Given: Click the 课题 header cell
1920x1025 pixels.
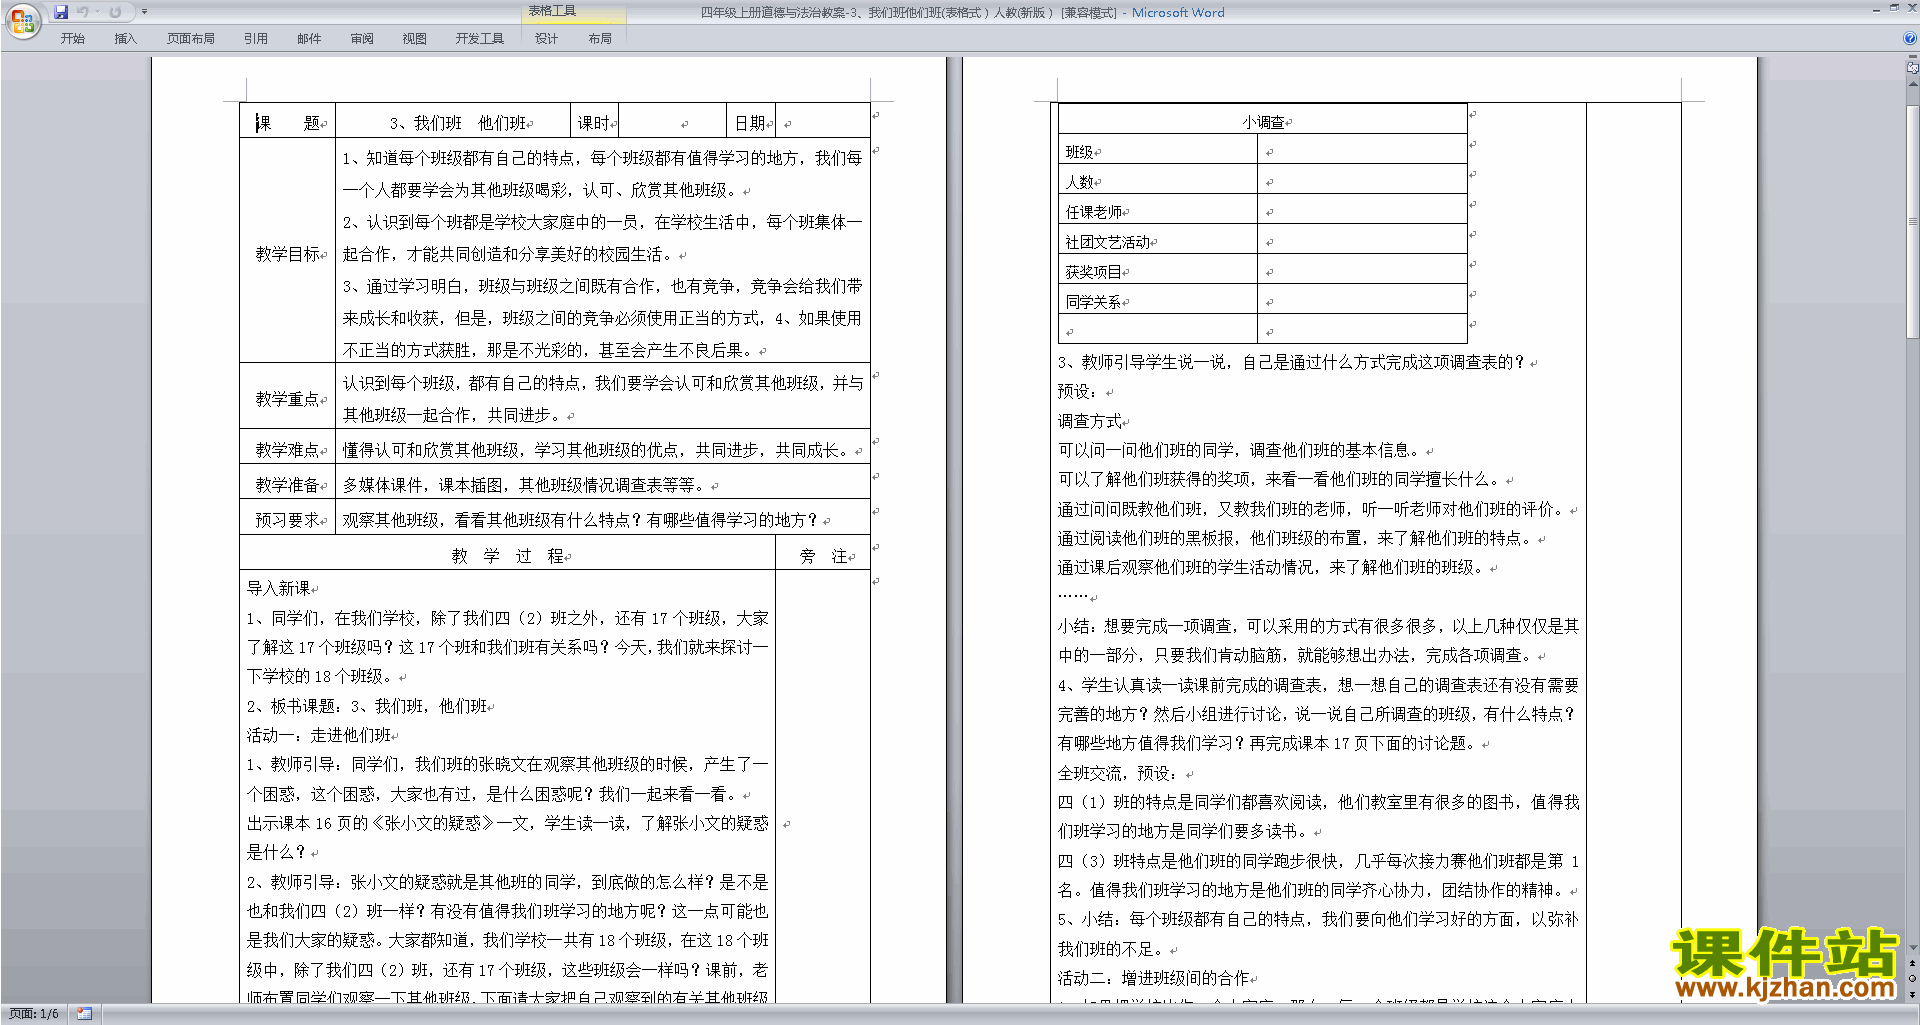Looking at the screenshot, I should click(287, 121).
